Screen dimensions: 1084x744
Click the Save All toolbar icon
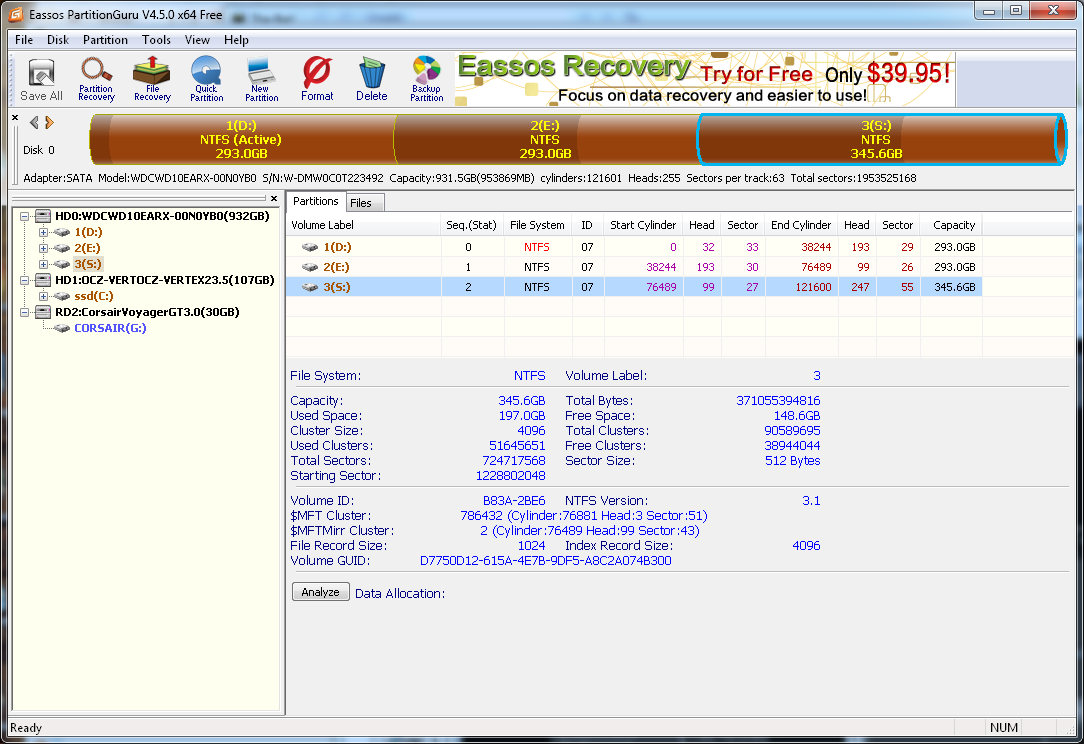click(x=41, y=80)
